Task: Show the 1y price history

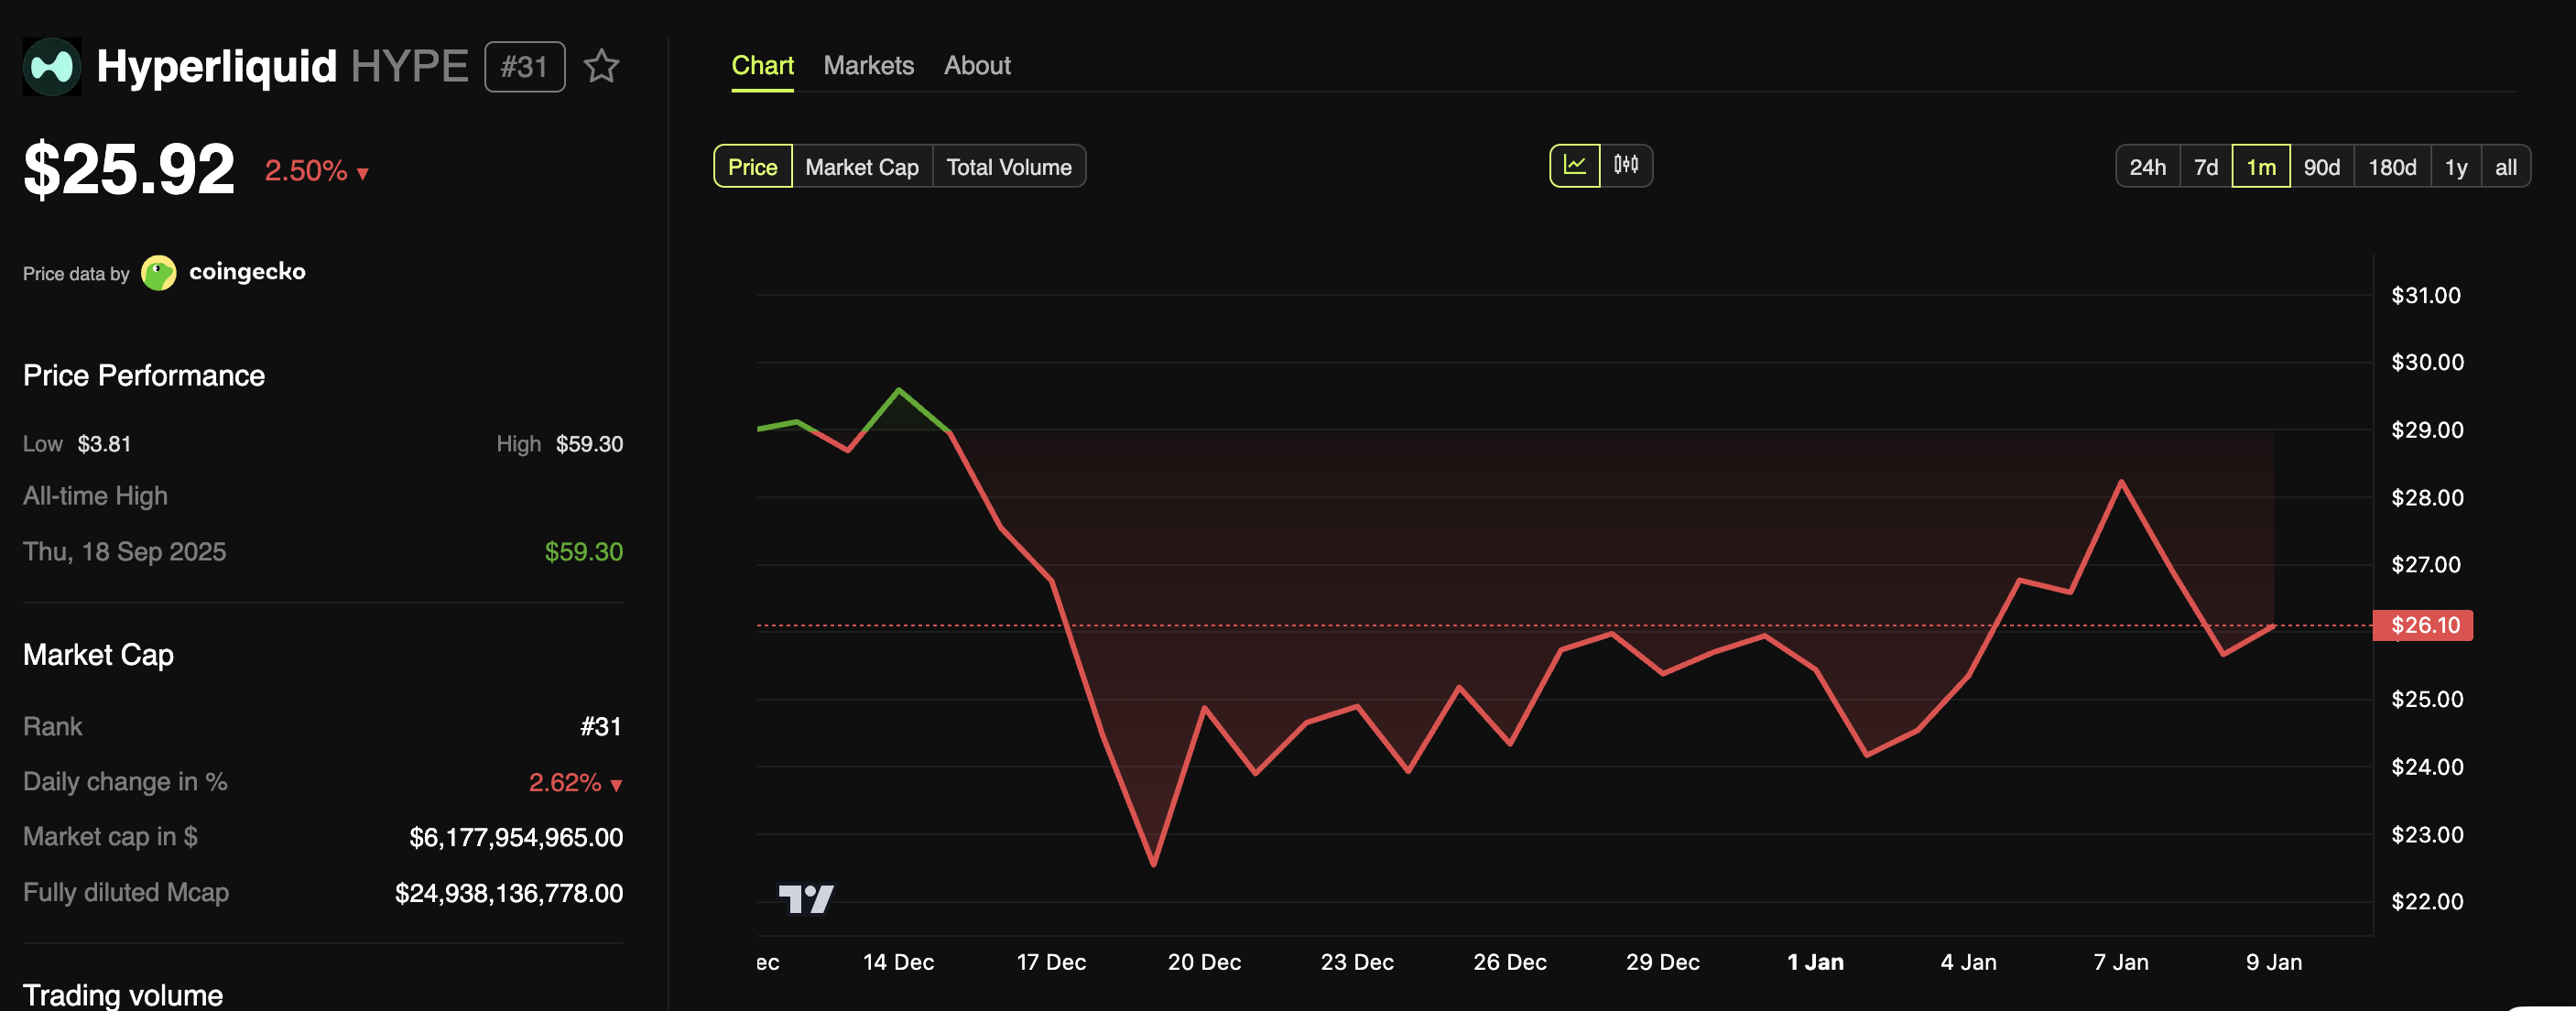Action: 2455,167
